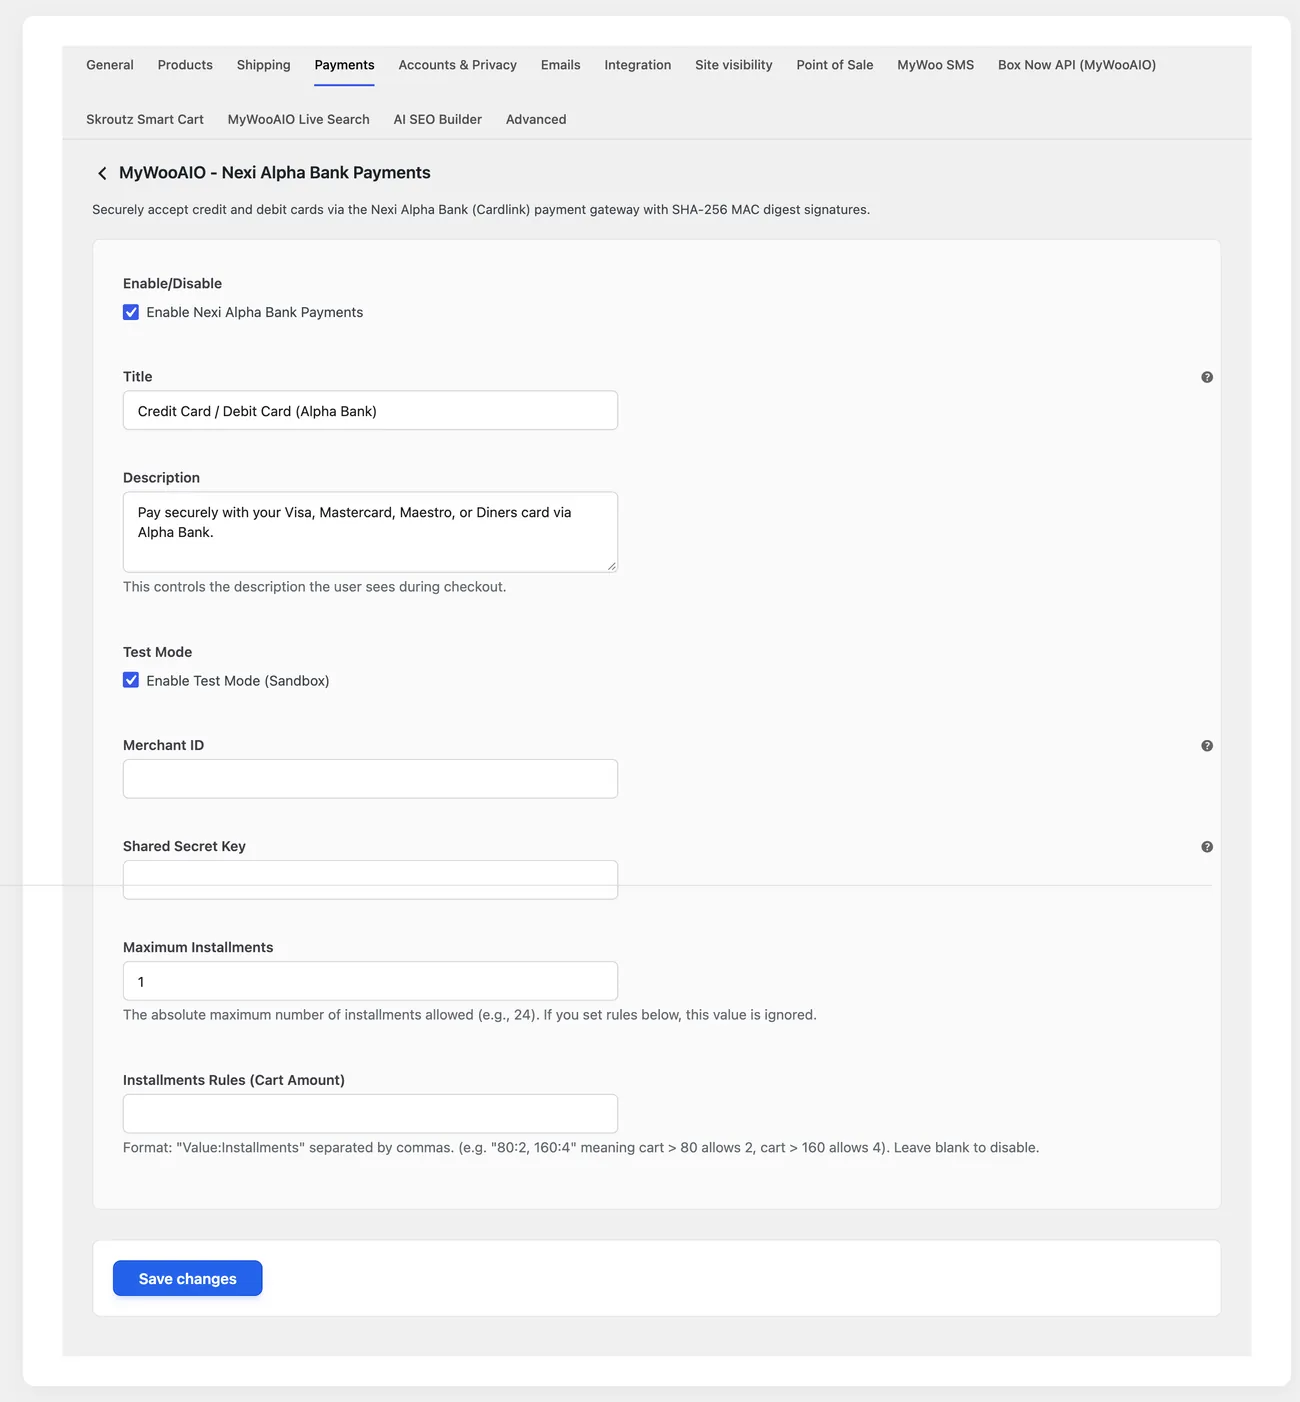
Task: Switch to the Emails tab
Action: (x=561, y=65)
